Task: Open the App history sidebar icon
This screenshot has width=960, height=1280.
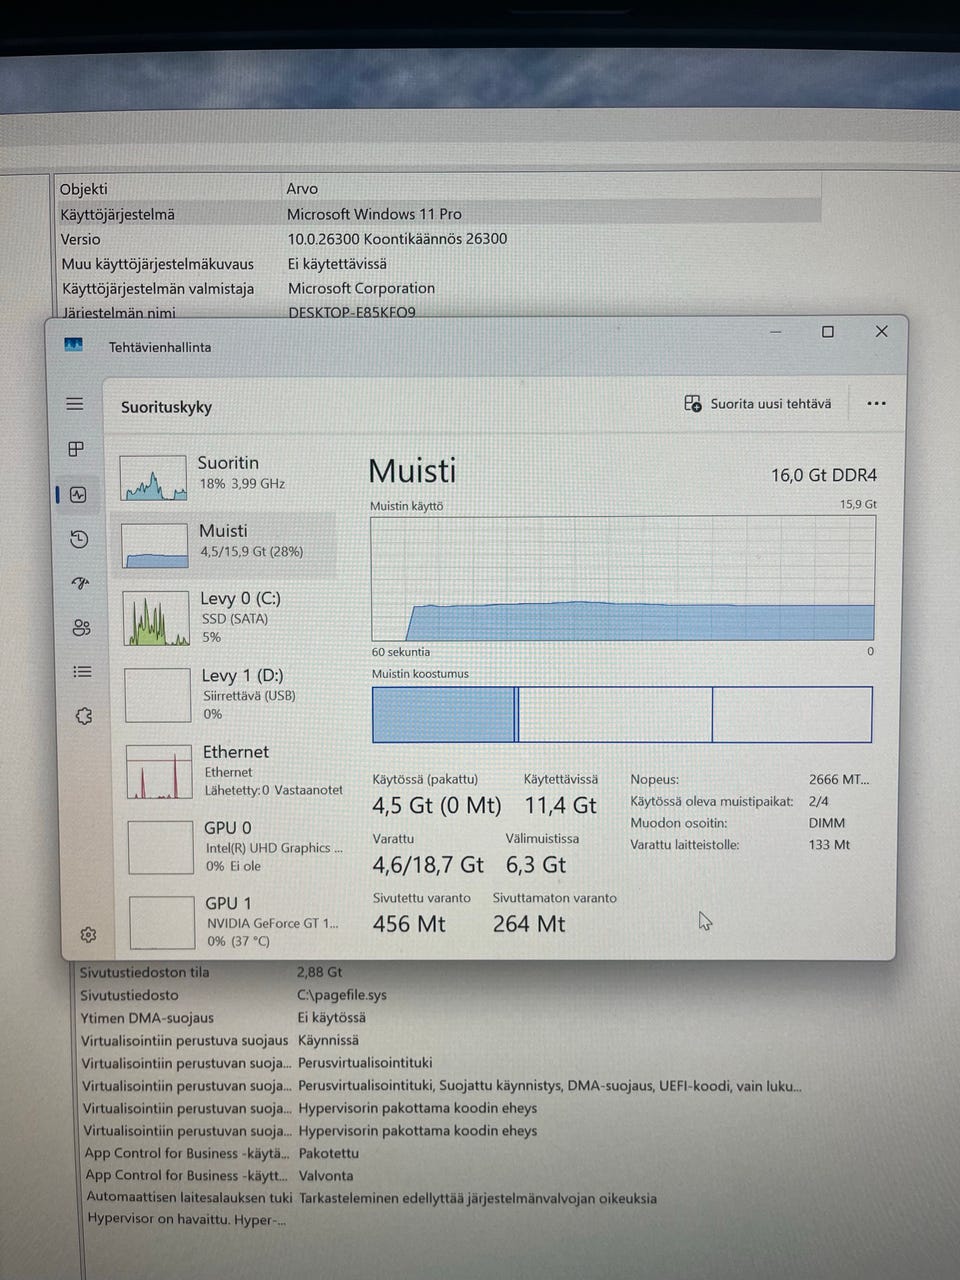Action: 80,539
